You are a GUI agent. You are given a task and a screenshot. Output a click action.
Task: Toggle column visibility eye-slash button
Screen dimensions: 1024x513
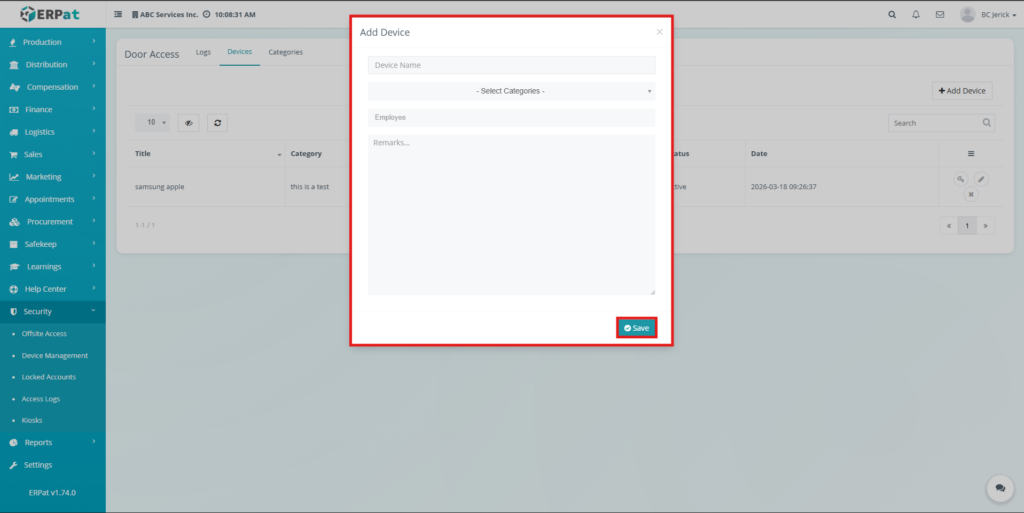pos(188,123)
